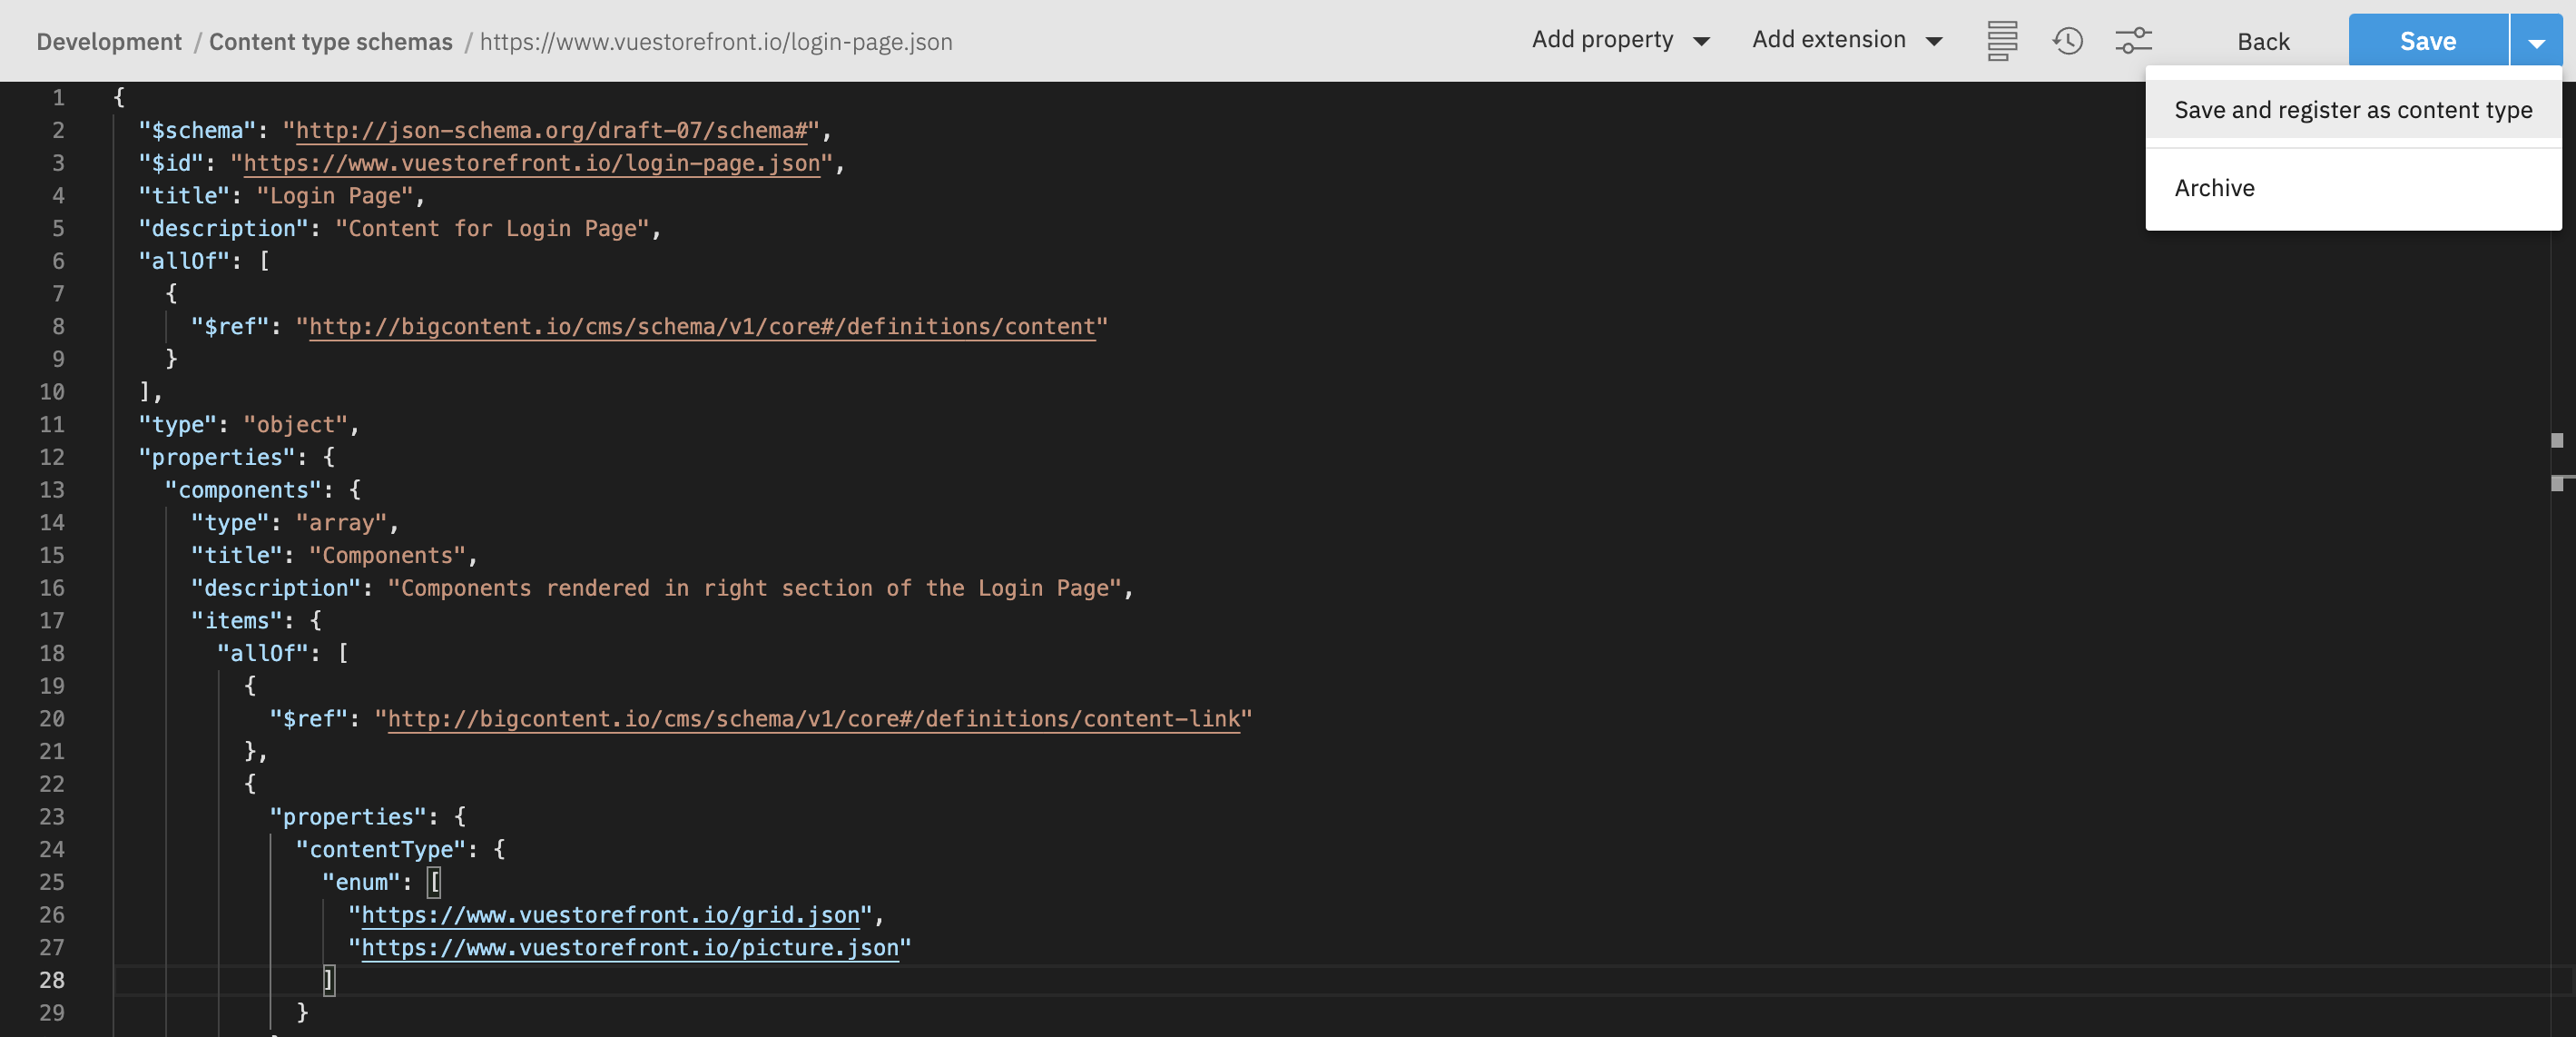Screen dimensions: 2576x1037
Task: Select Save and register as content type
Action: (x=2352, y=110)
